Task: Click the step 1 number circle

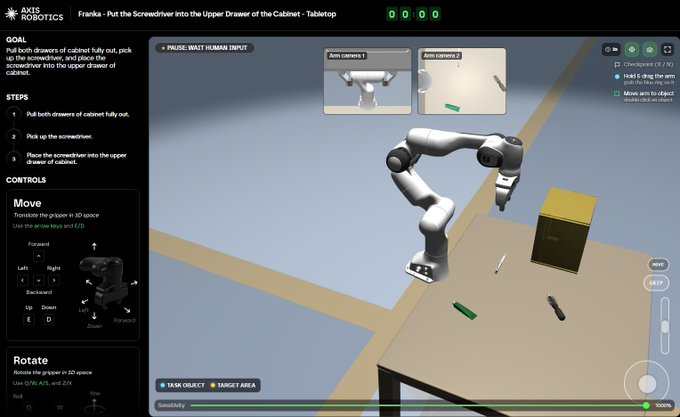Action: (14, 114)
